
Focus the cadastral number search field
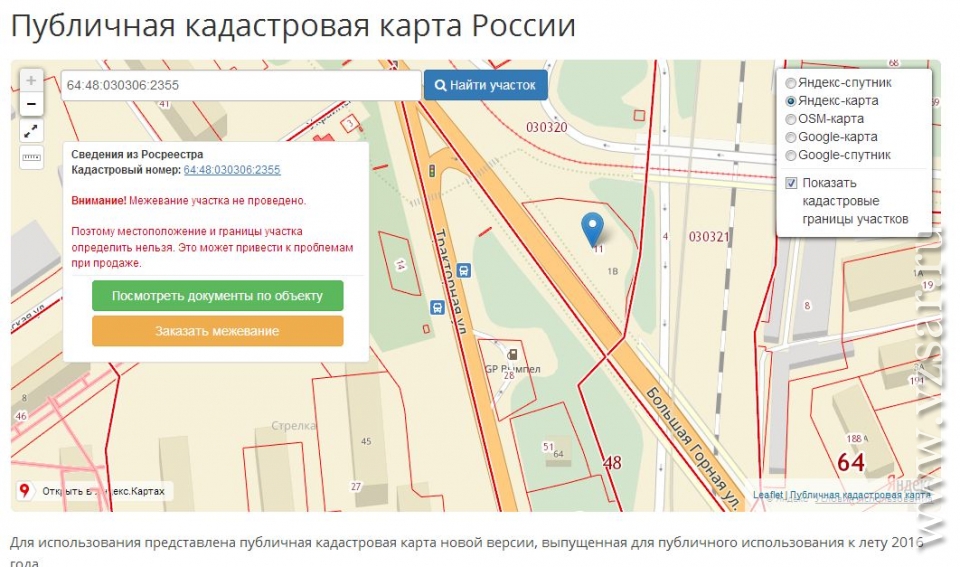(241, 85)
